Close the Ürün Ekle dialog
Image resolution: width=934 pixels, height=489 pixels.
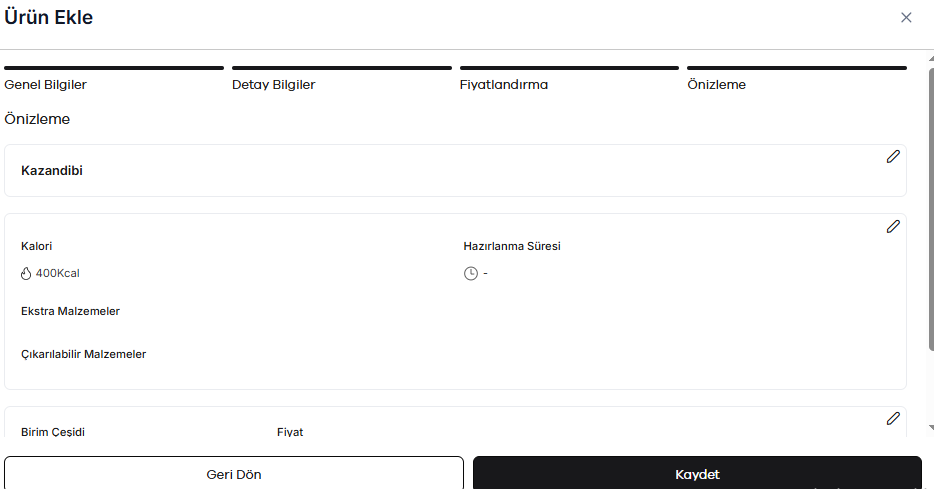tap(906, 18)
